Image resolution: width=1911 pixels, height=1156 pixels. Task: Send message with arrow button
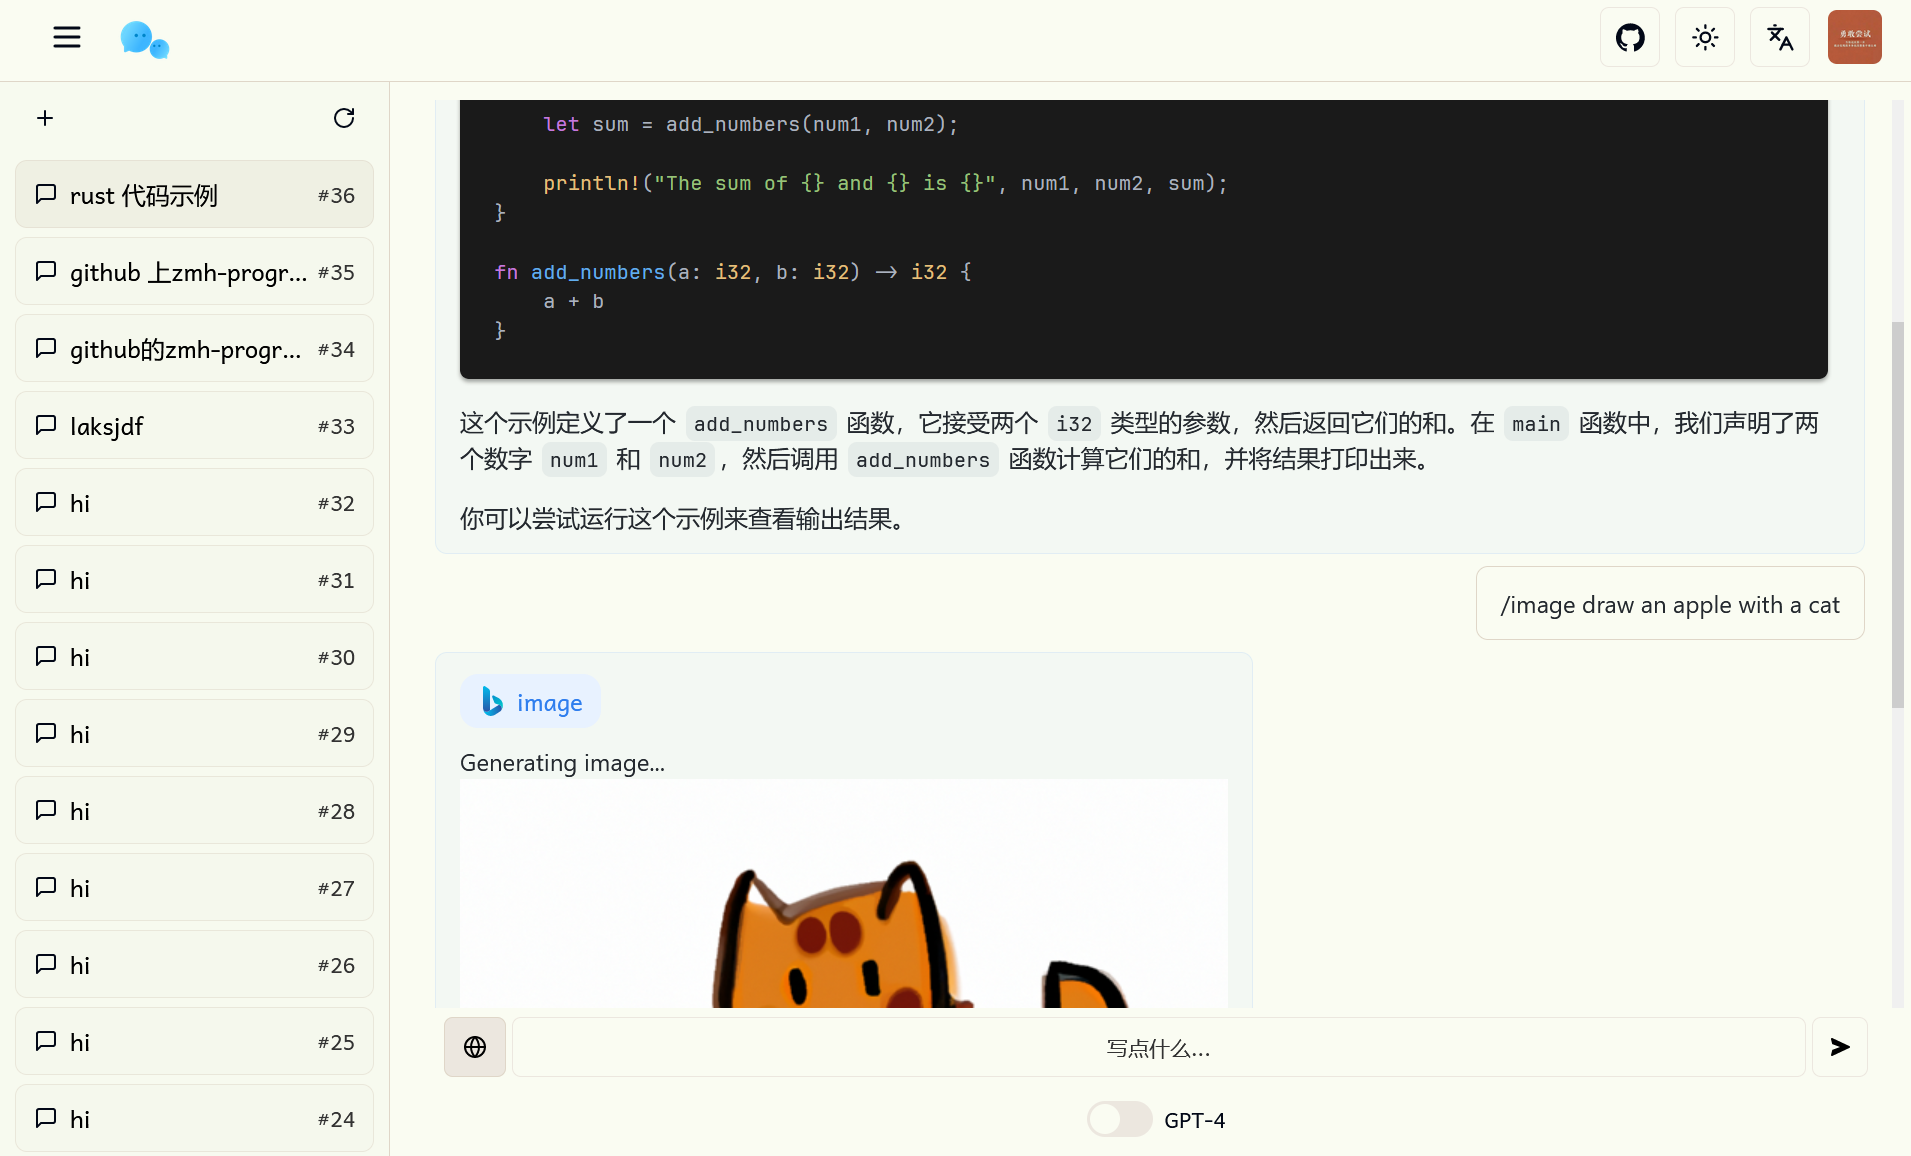1840,1047
